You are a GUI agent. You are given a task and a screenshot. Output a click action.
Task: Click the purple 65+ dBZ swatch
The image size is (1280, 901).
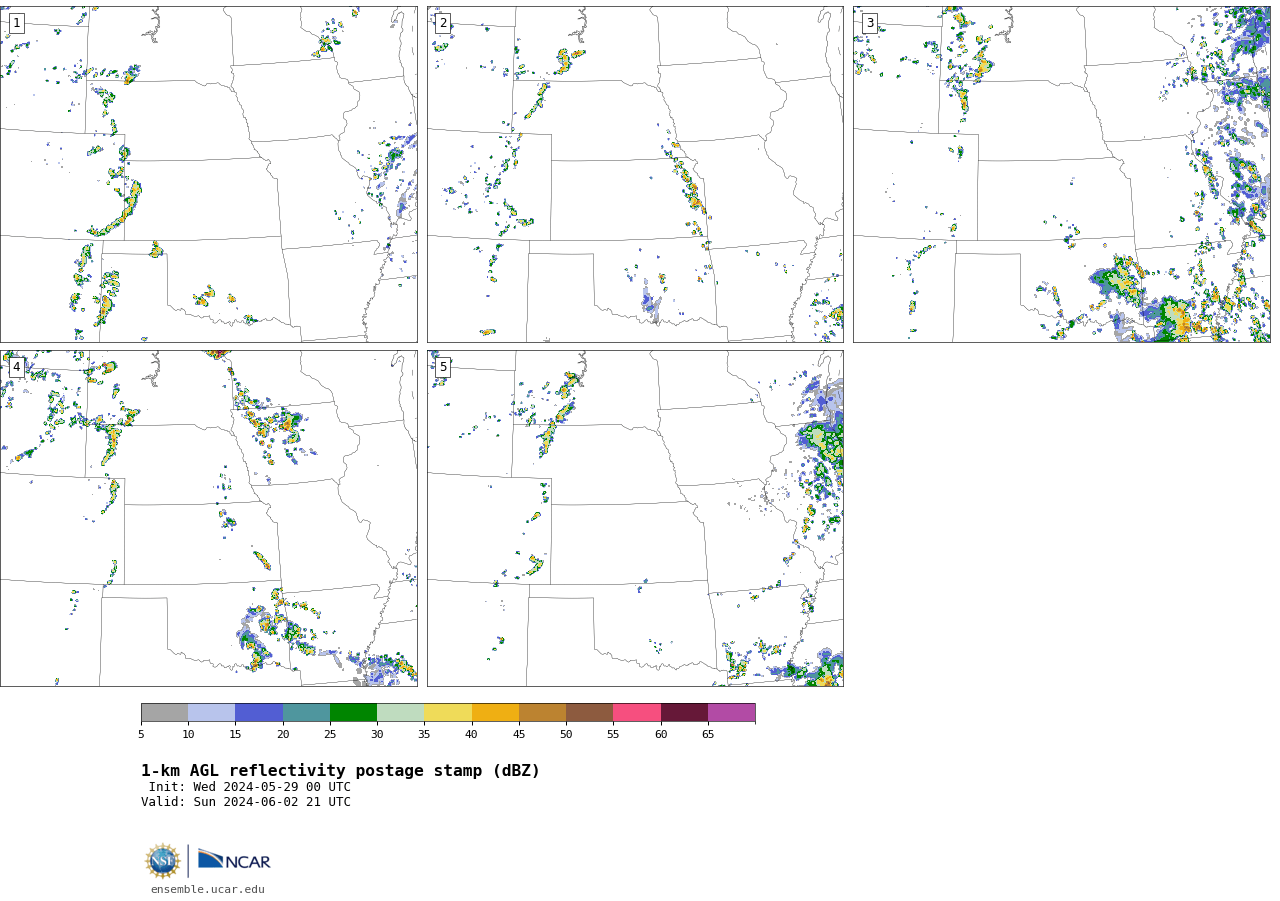click(732, 713)
